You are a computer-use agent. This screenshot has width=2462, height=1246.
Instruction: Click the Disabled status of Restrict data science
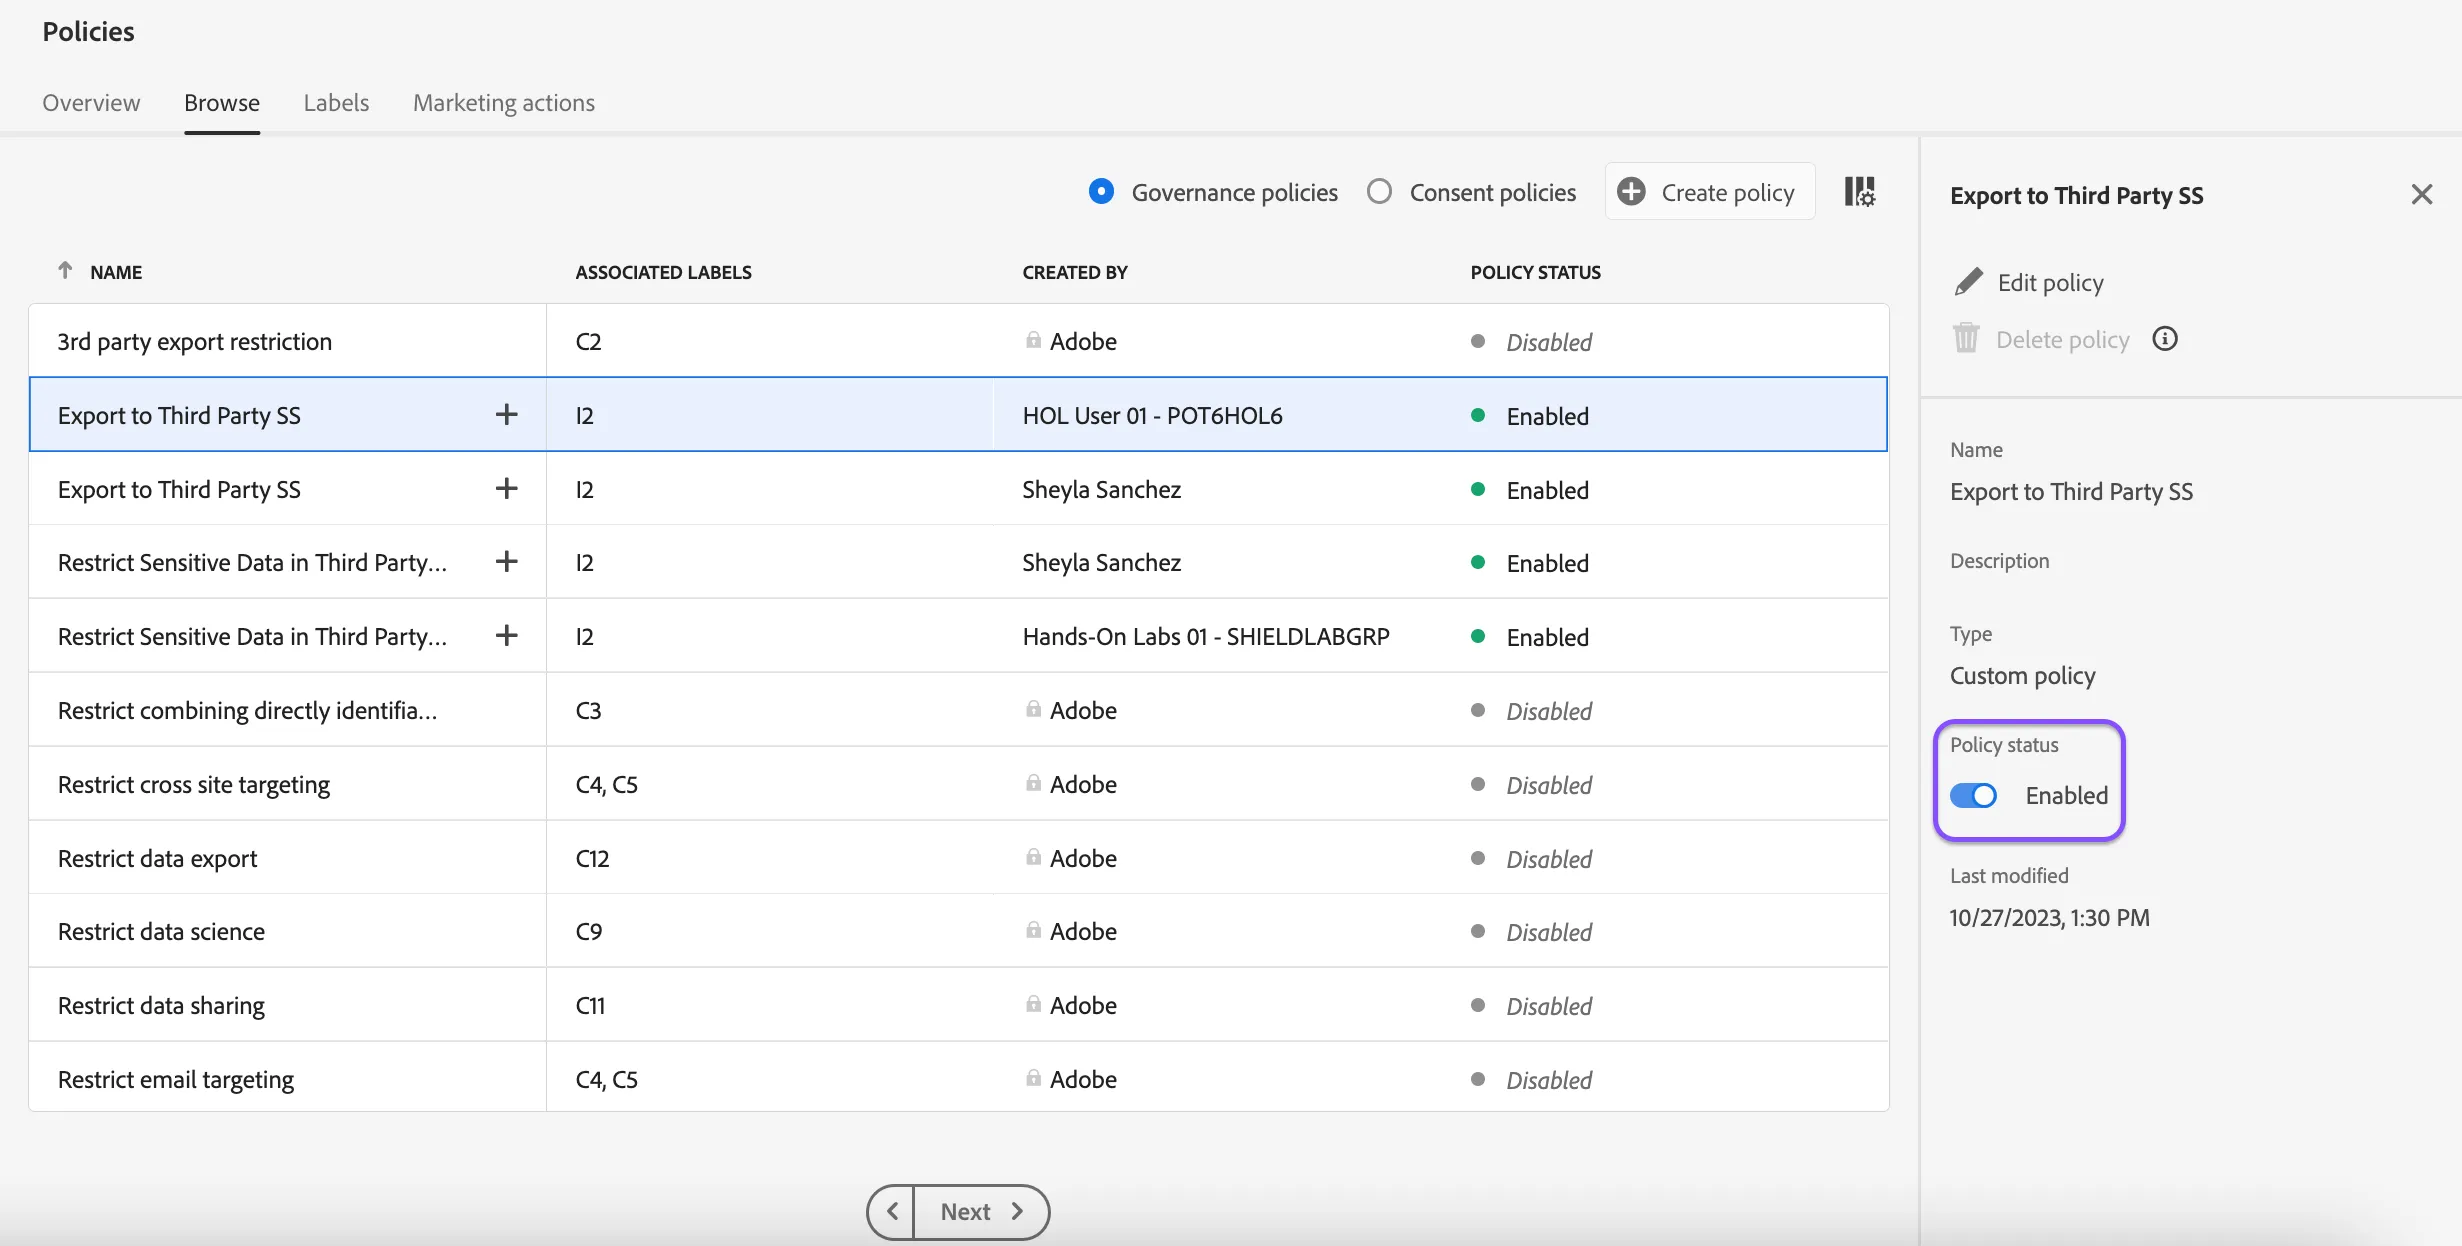click(x=1549, y=932)
